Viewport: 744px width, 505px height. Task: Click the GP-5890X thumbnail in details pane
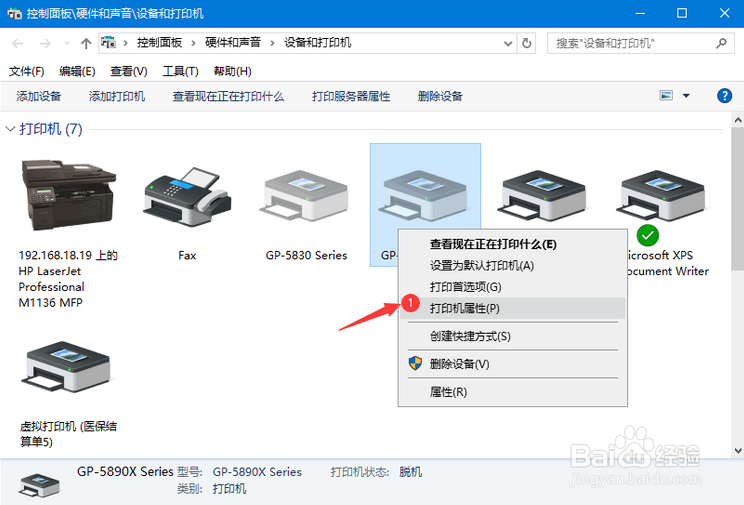[39, 485]
